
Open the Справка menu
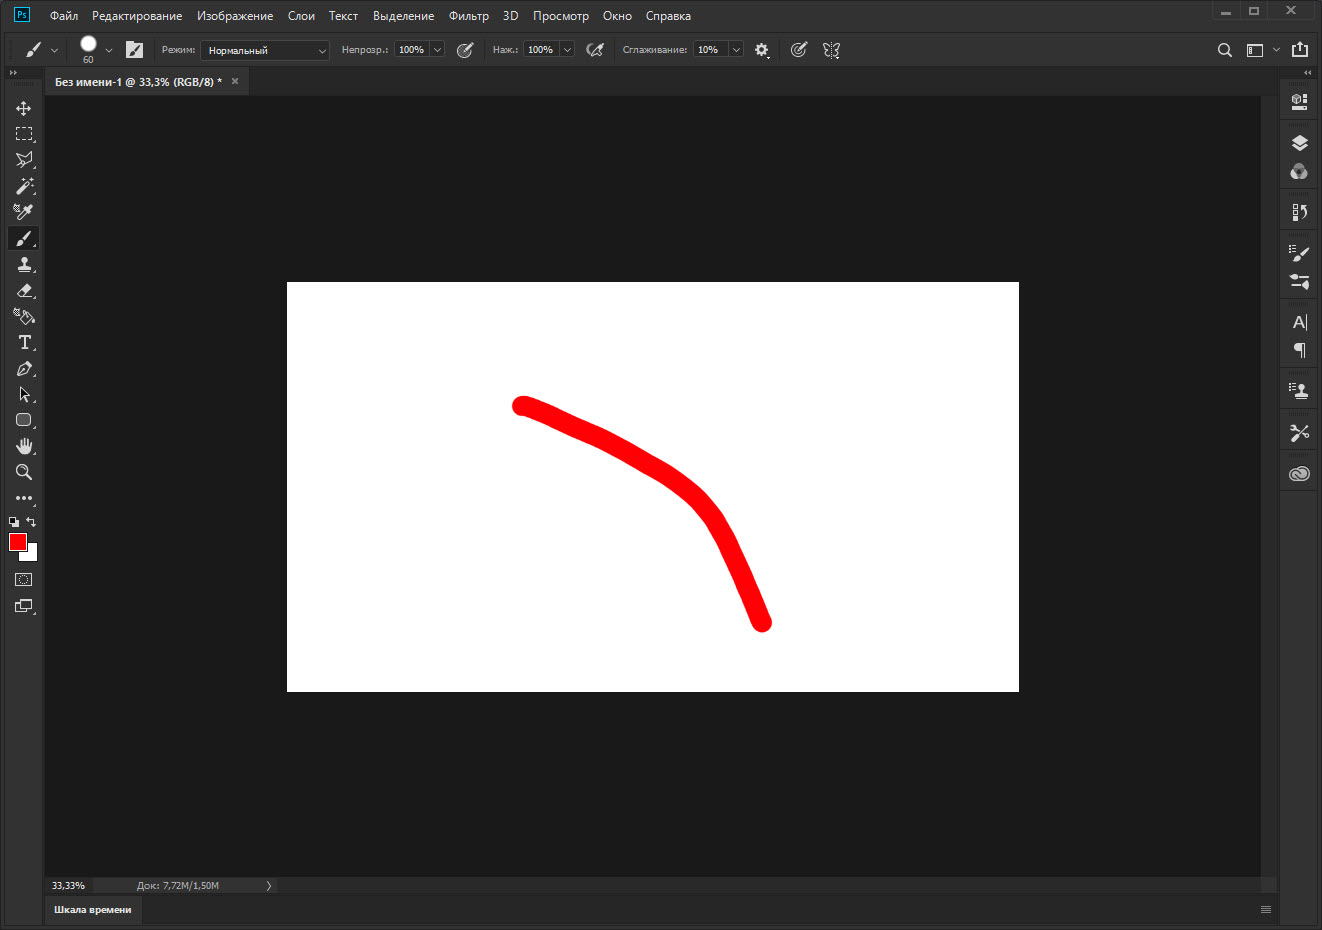[668, 16]
